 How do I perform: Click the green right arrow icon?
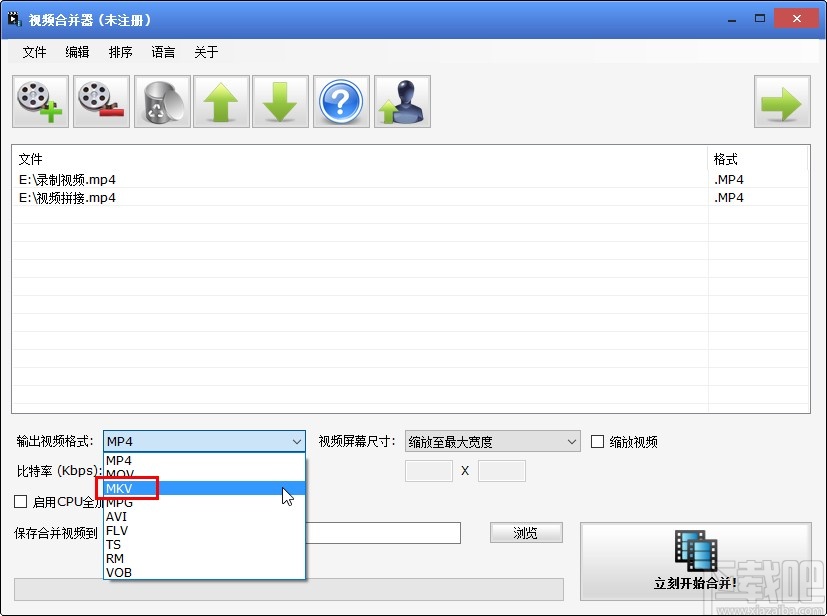click(782, 101)
